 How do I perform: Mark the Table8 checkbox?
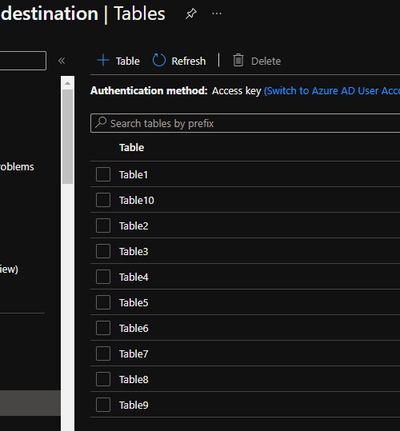click(x=103, y=379)
